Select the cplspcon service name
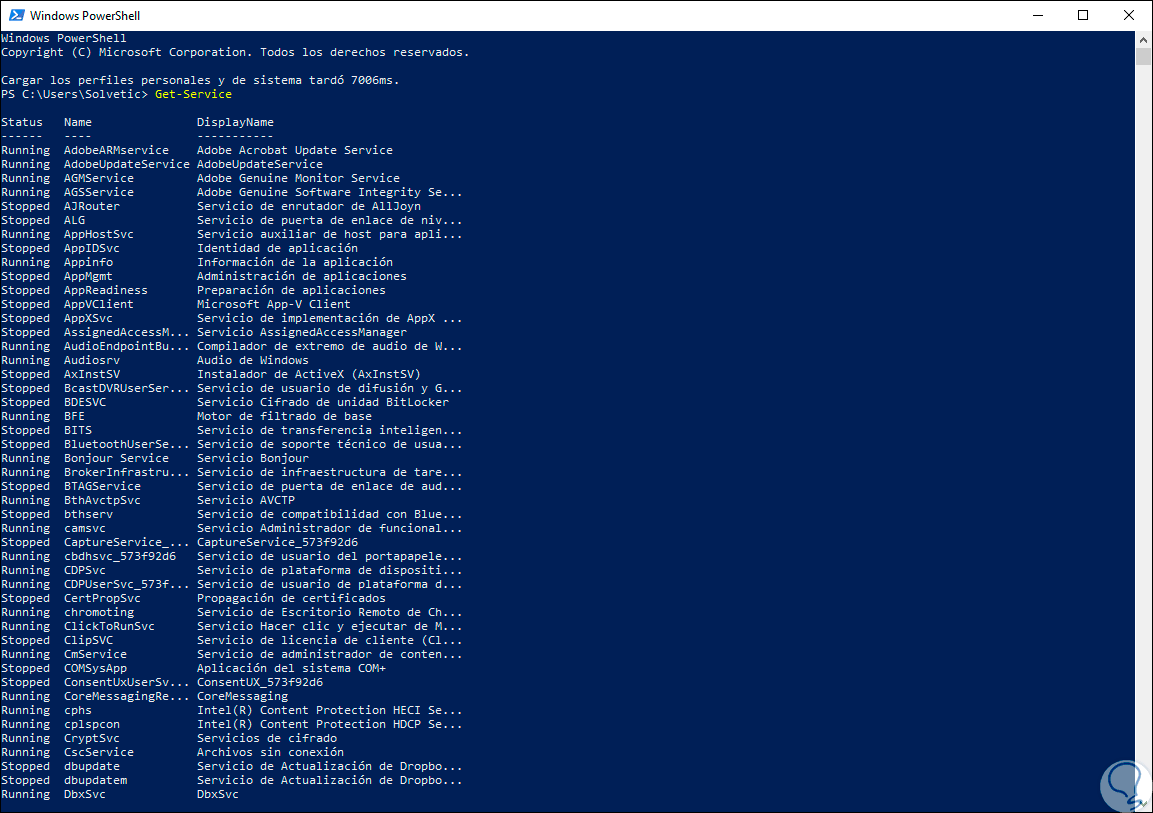The image size is (1153, 813). pos(92,724)
